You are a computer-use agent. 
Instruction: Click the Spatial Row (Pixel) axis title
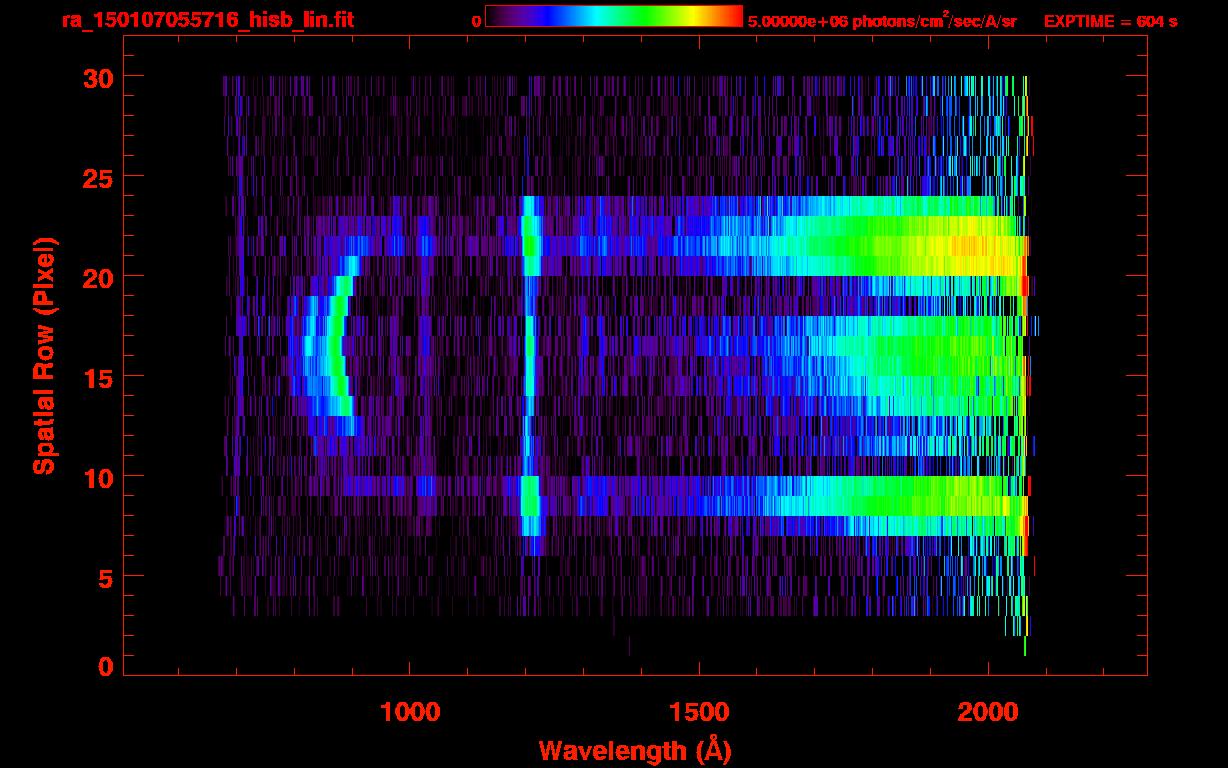44,355
